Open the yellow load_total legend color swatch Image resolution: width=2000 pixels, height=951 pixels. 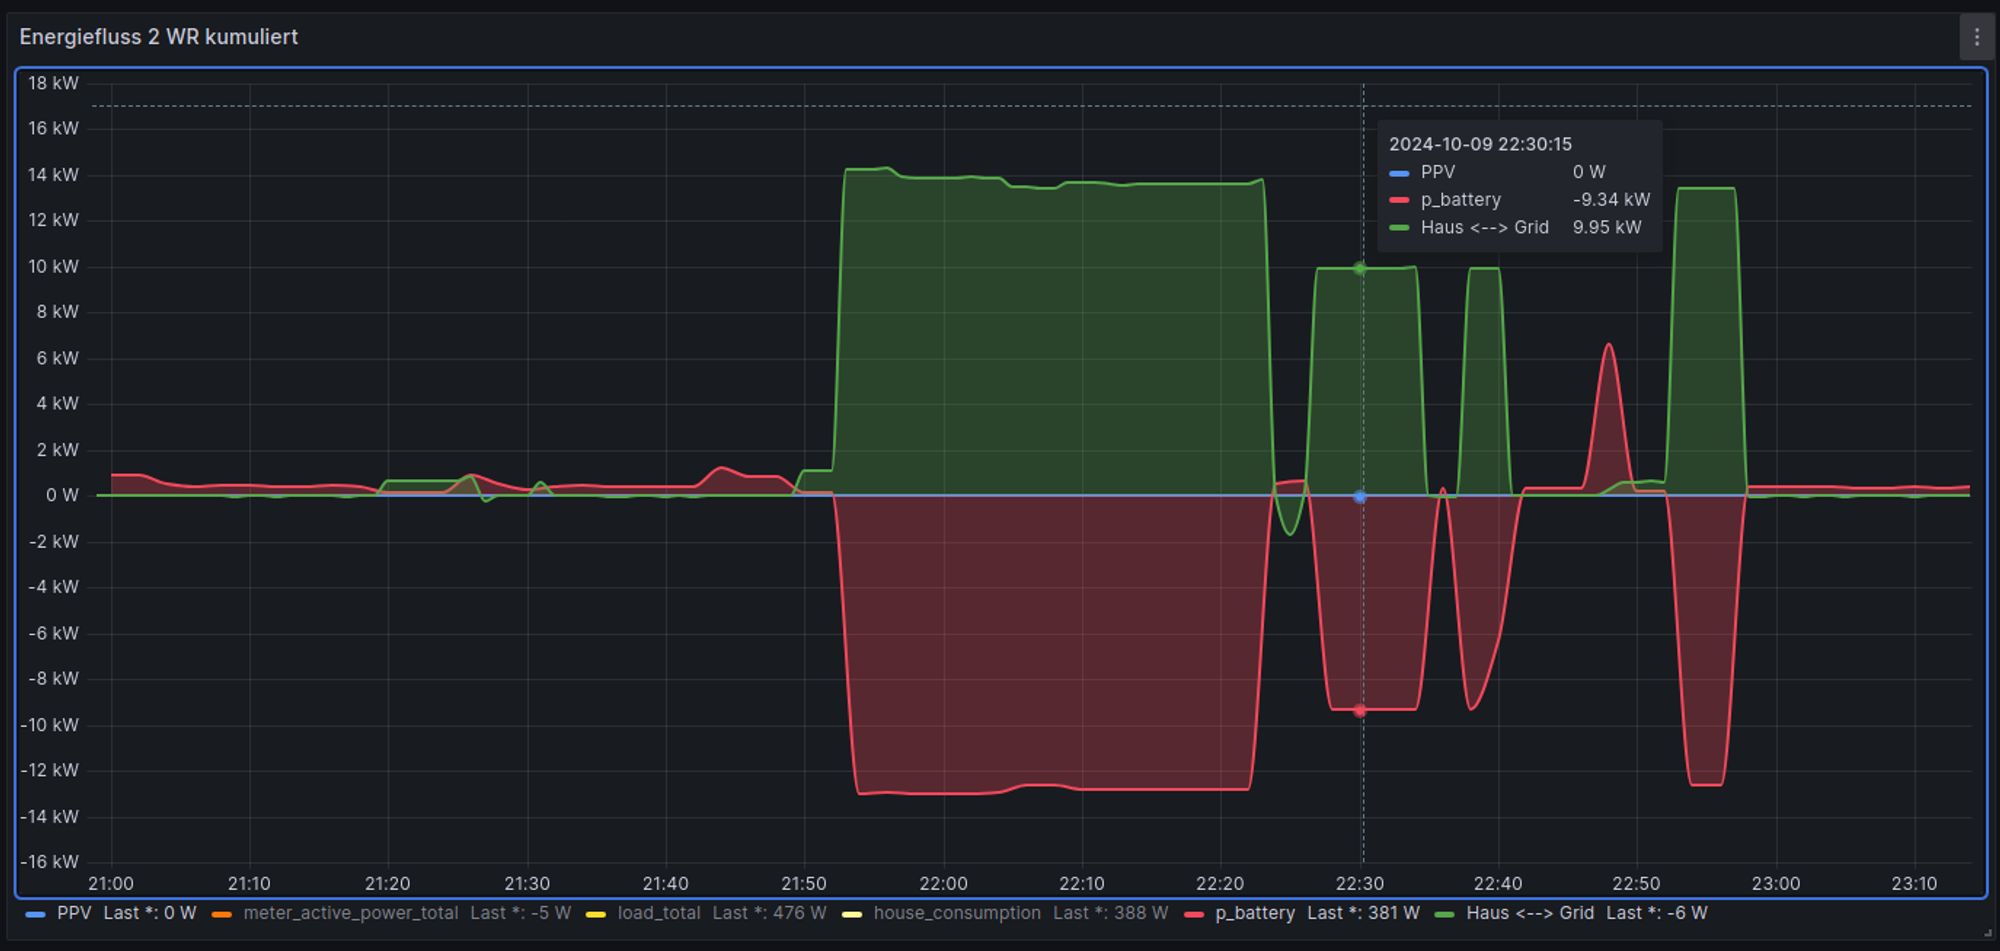(x=595, y=914)
